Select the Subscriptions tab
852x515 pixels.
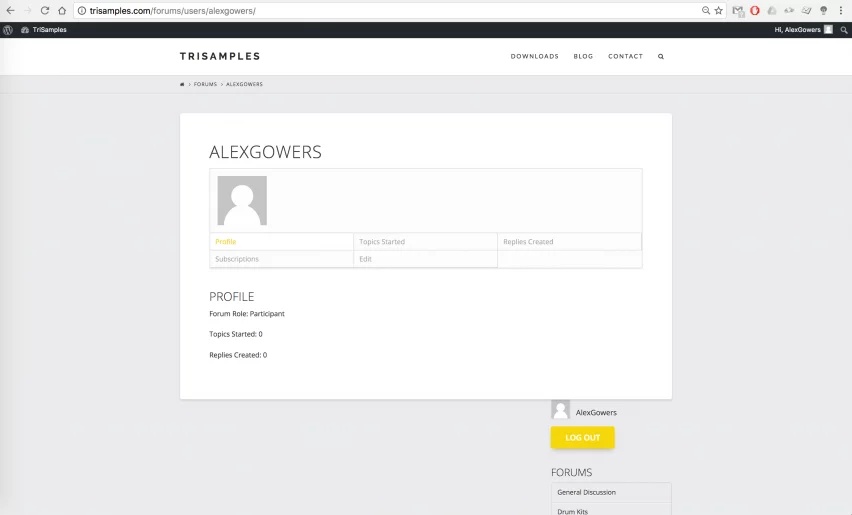click(x=237, y=259)
